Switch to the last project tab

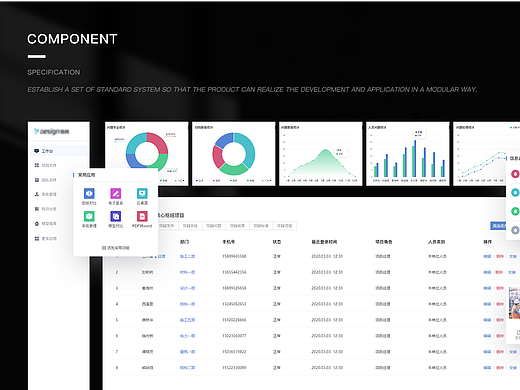285,226
